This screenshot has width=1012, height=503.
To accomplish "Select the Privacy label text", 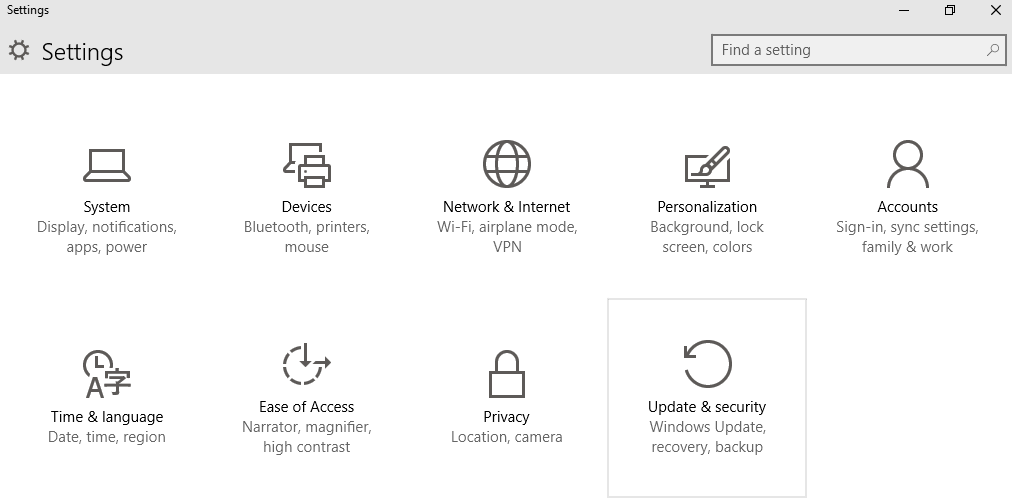I will [507, 416].
